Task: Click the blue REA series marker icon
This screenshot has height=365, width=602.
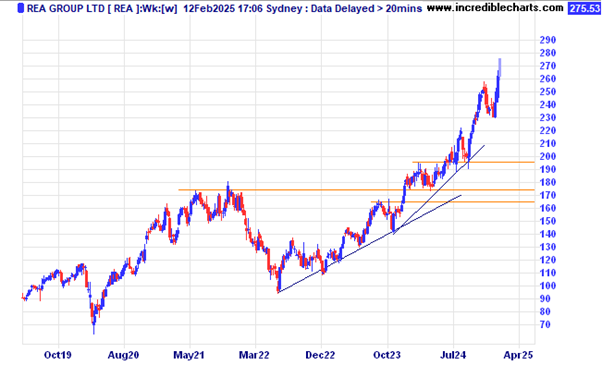Action: [x=20, y=8]
